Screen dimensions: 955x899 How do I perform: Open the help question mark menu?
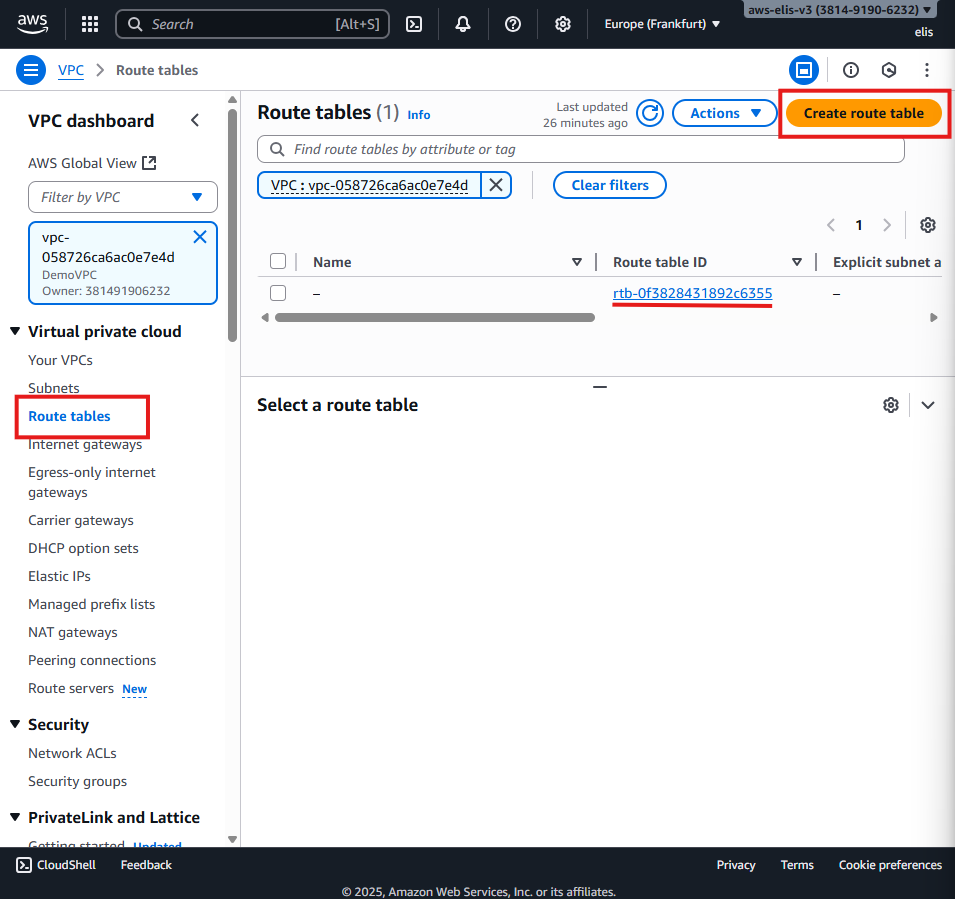tap(513, 24)
